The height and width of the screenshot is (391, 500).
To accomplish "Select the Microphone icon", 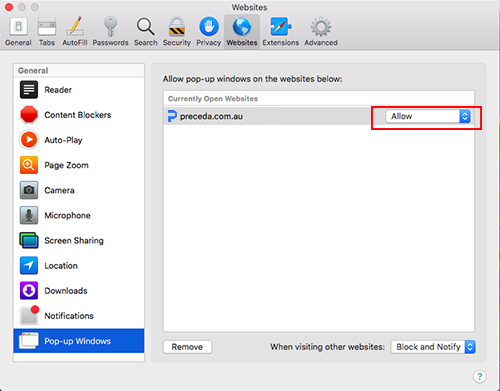I will 29,215.
